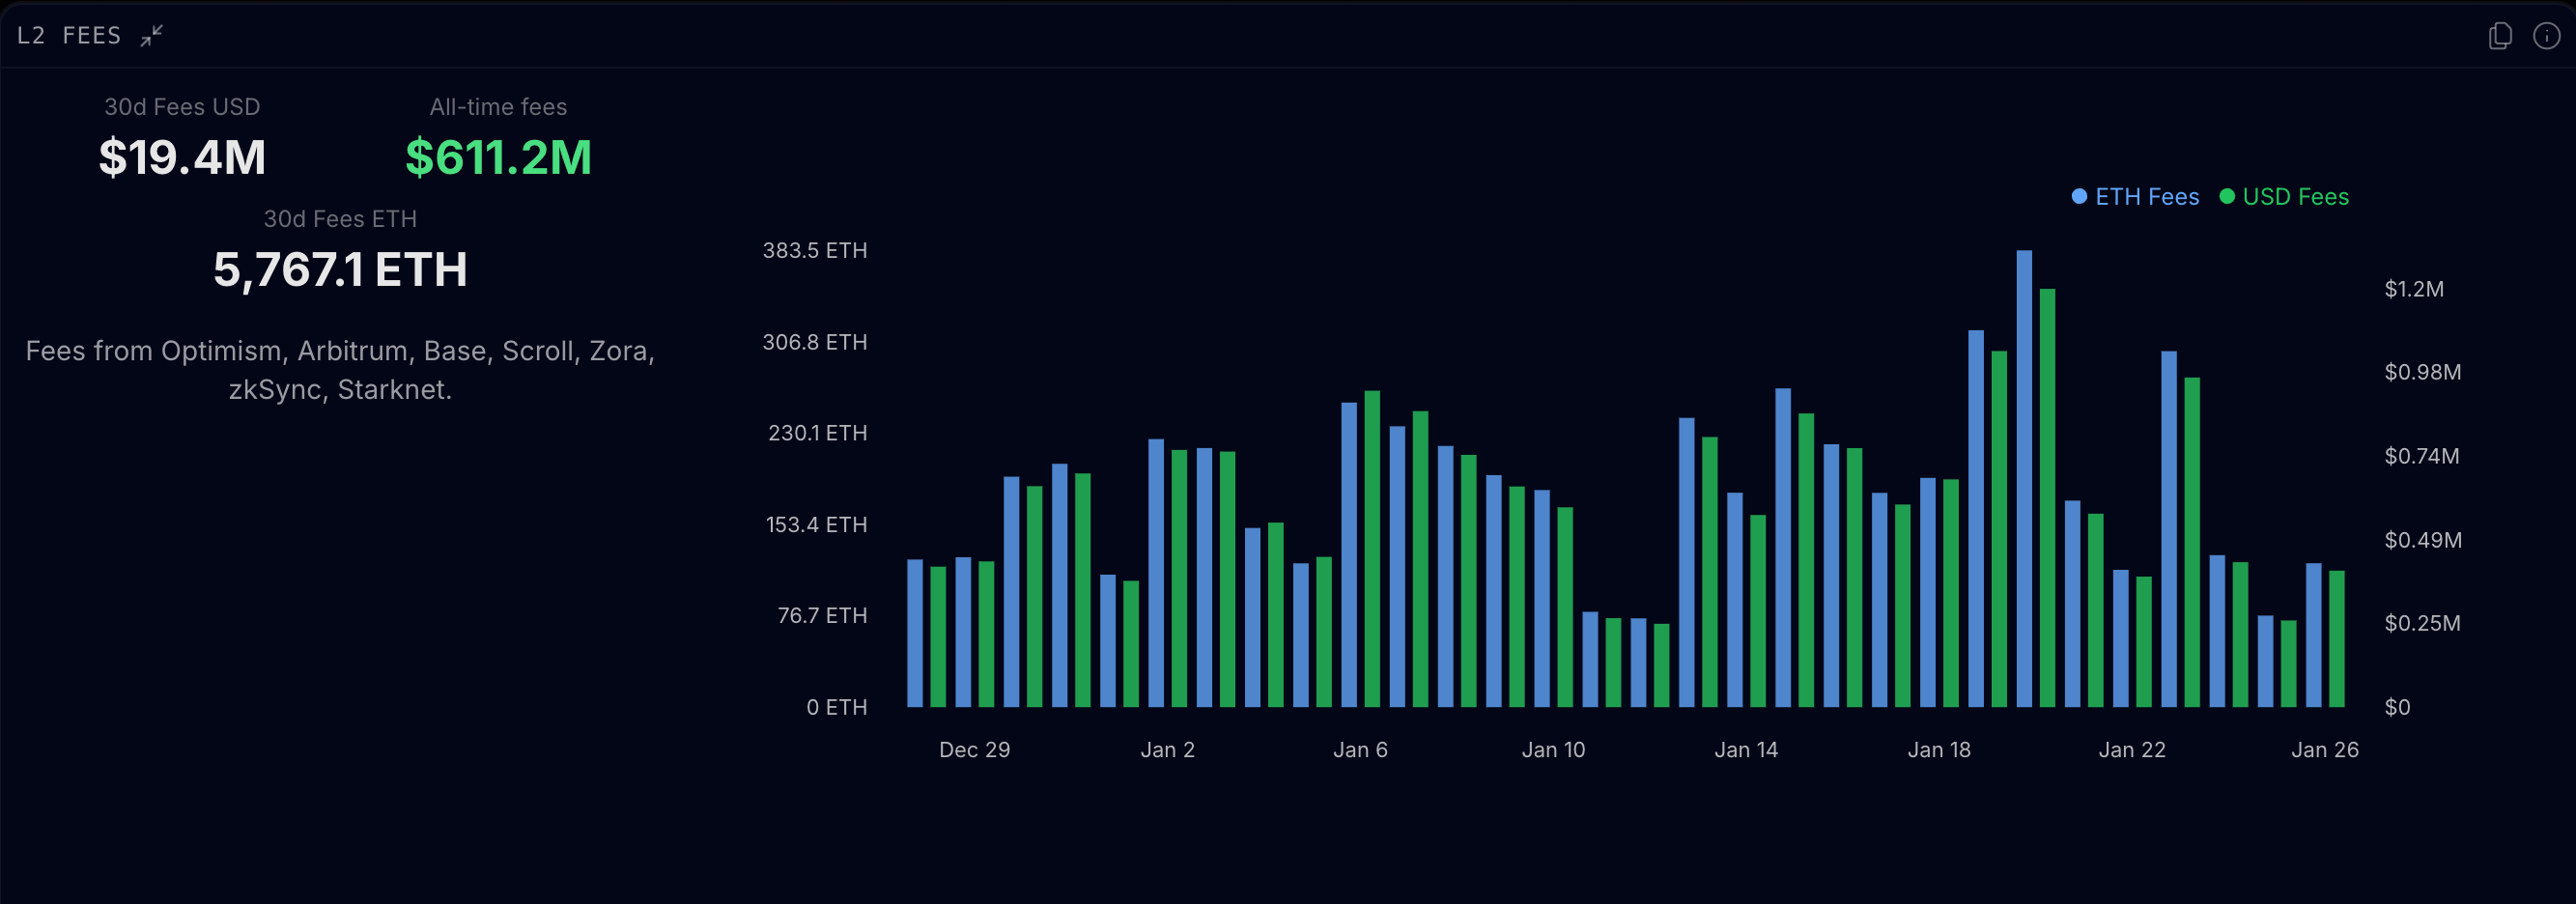Click the Jan 10 axis date label
This screenshot has height=904, width=2576.
pyautogui.click(x=1553, y=750)
